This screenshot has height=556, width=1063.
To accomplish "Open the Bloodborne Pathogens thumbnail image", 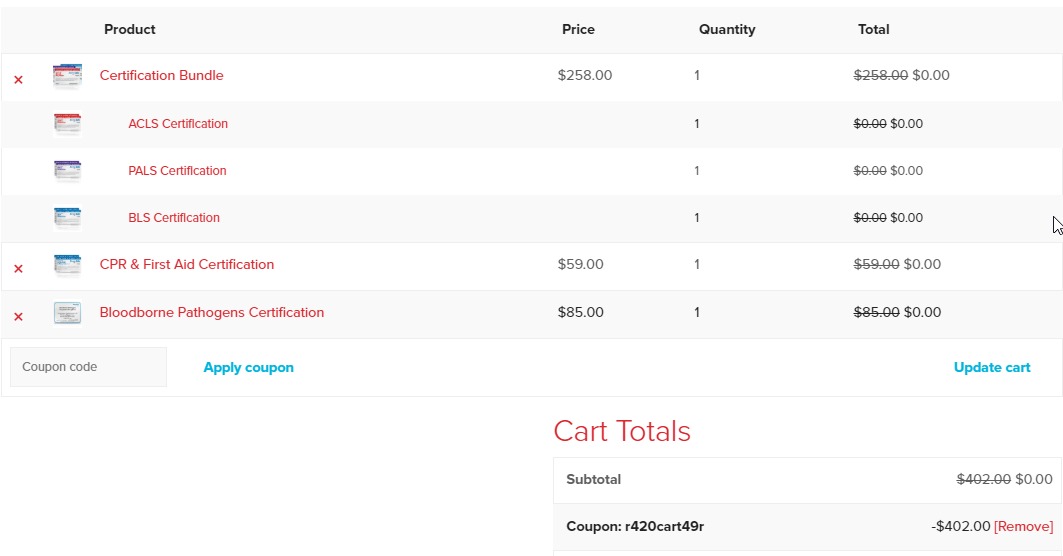I will click(x=67, y=313).
